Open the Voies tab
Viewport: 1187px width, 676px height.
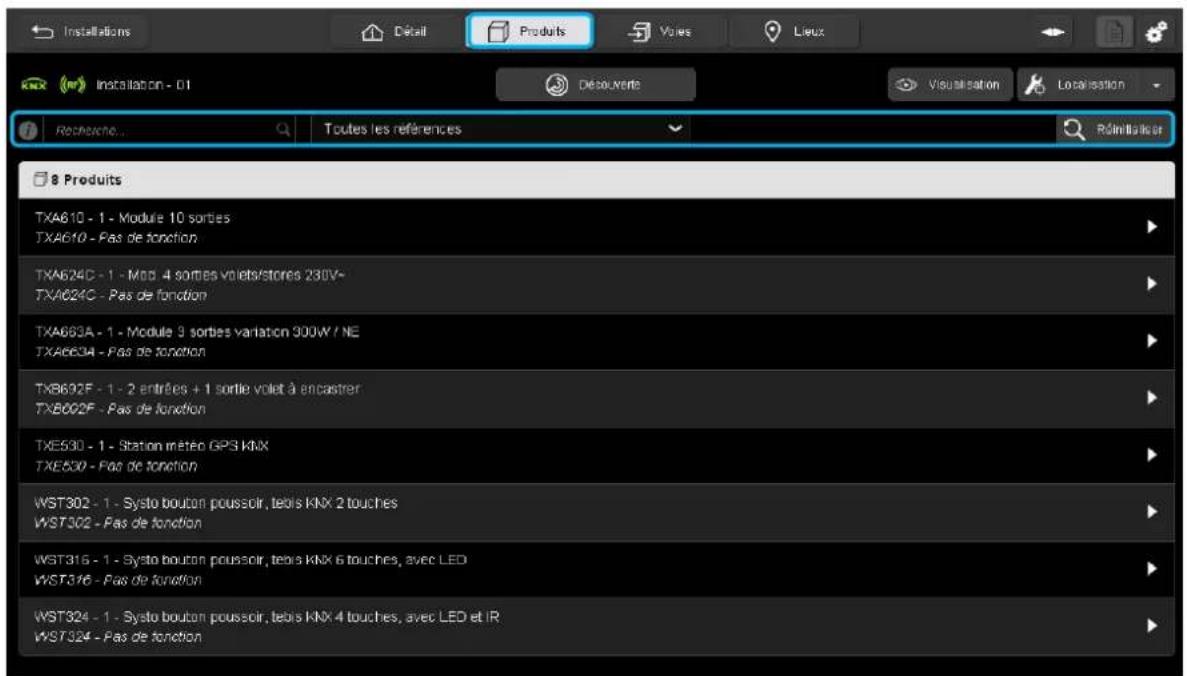[x=660, y=32]
